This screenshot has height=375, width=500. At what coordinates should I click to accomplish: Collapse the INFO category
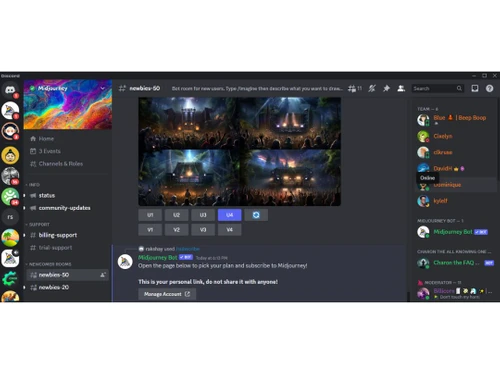33,184
